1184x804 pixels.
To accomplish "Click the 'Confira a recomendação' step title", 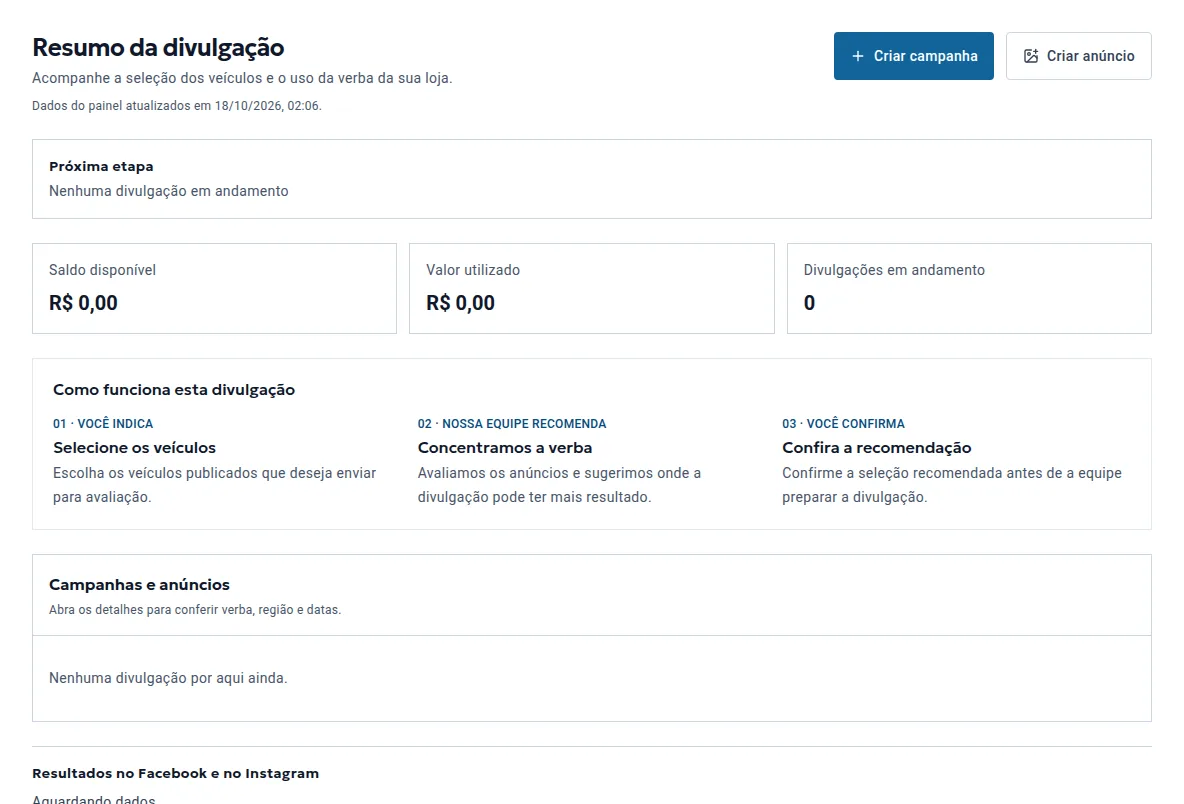I will 877,448.
